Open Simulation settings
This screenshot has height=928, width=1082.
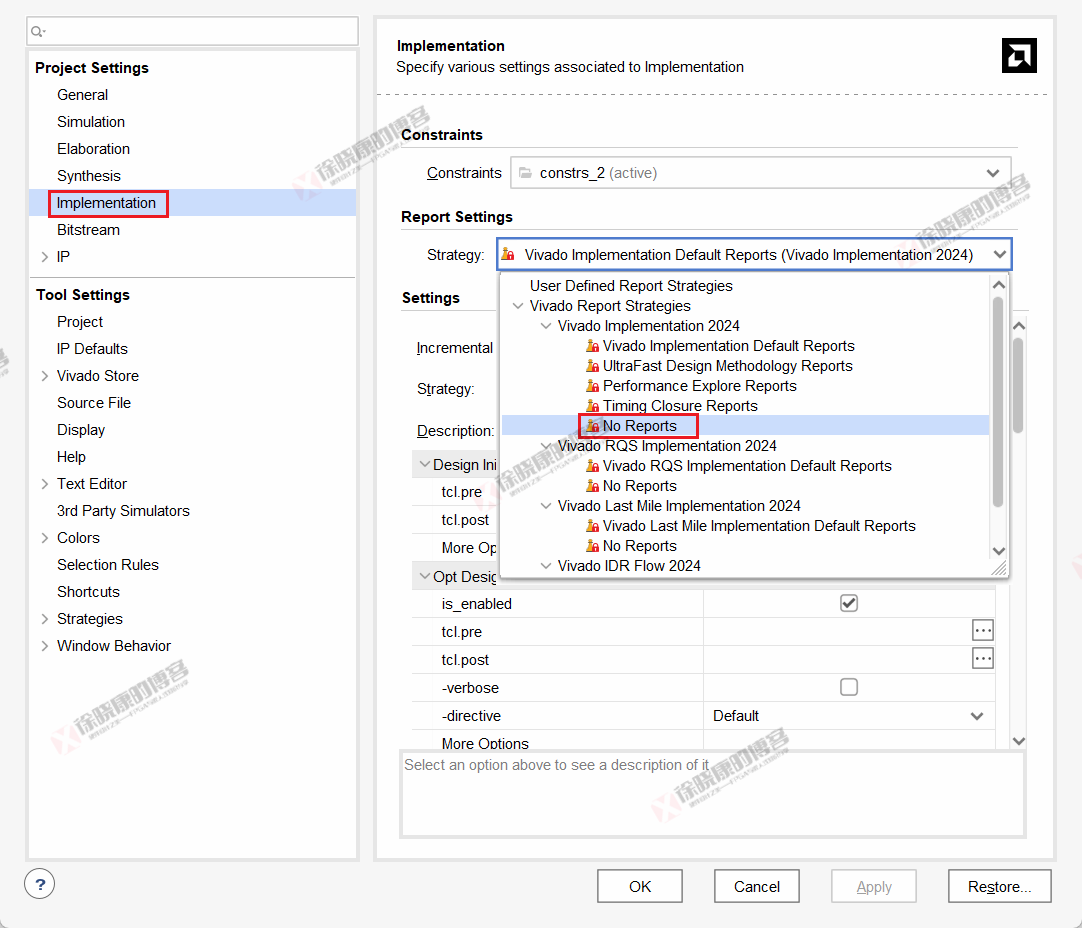(91, 121)
